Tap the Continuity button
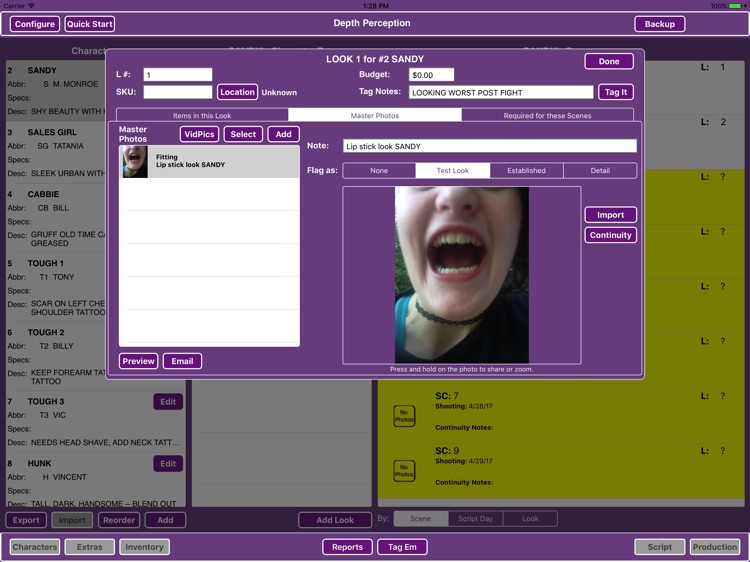The height and width of the screenshot is (562, 750). point(610,235)
